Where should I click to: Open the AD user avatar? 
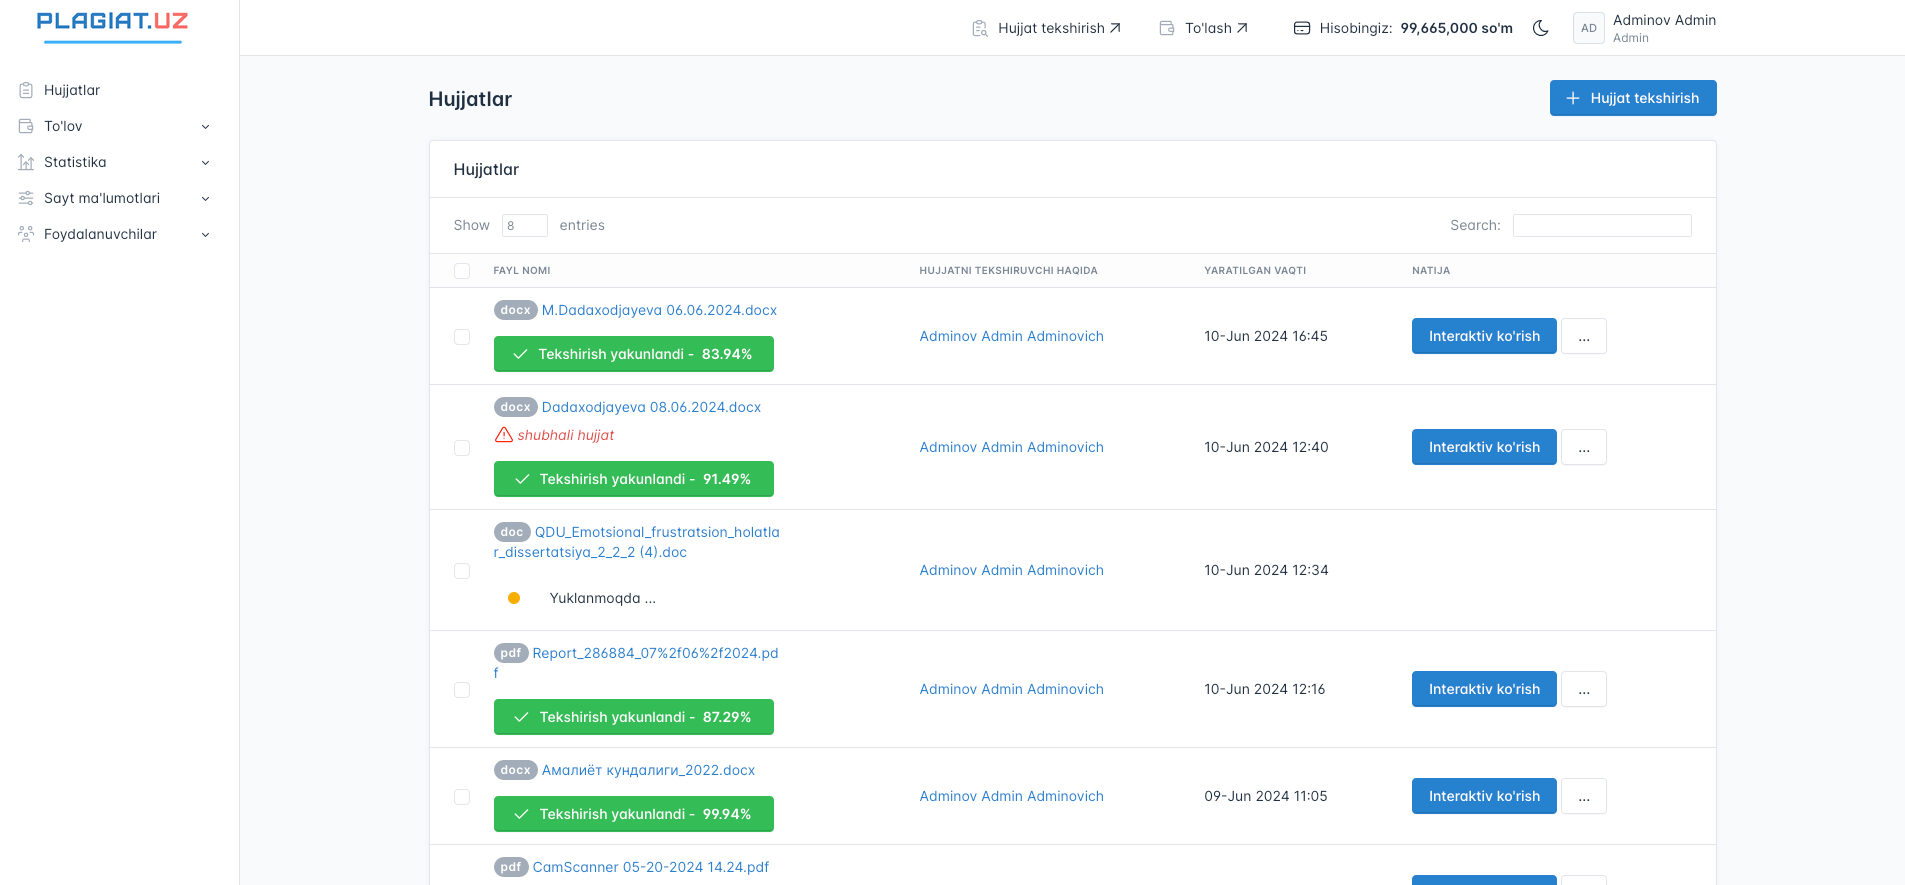click(x=1589, y=28)
